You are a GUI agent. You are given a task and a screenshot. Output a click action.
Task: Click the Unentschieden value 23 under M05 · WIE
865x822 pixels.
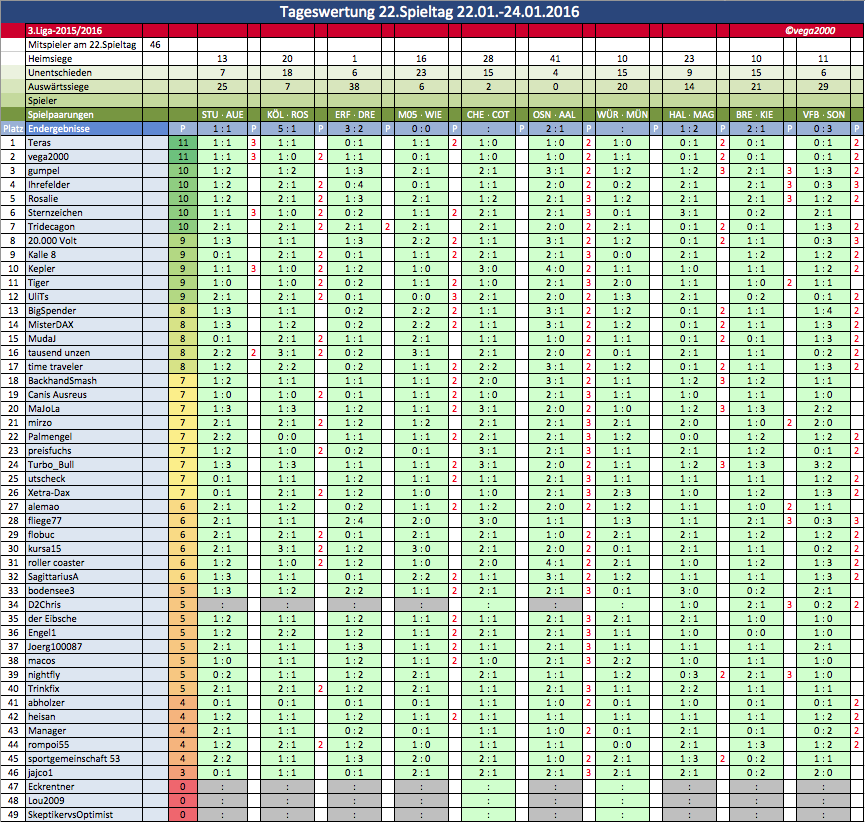(x=421, y=73)
